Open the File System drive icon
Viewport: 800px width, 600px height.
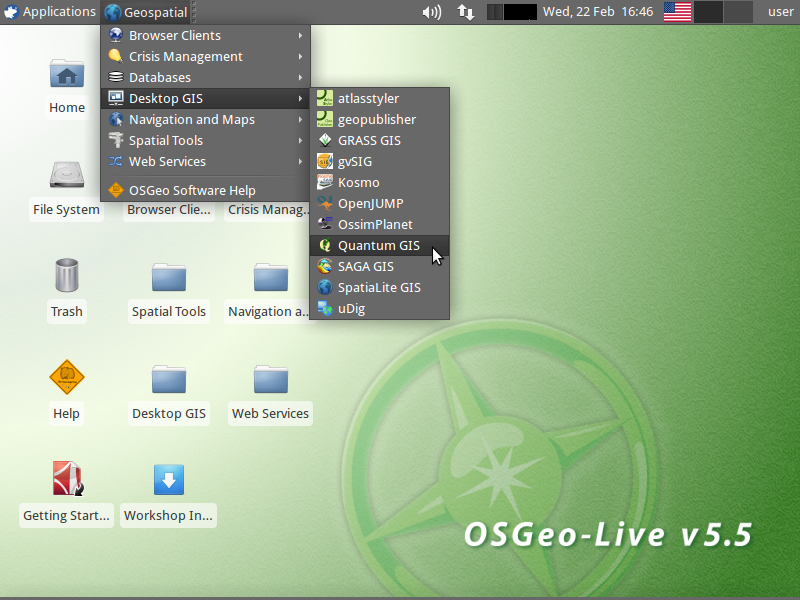click(x=67, y=174)
